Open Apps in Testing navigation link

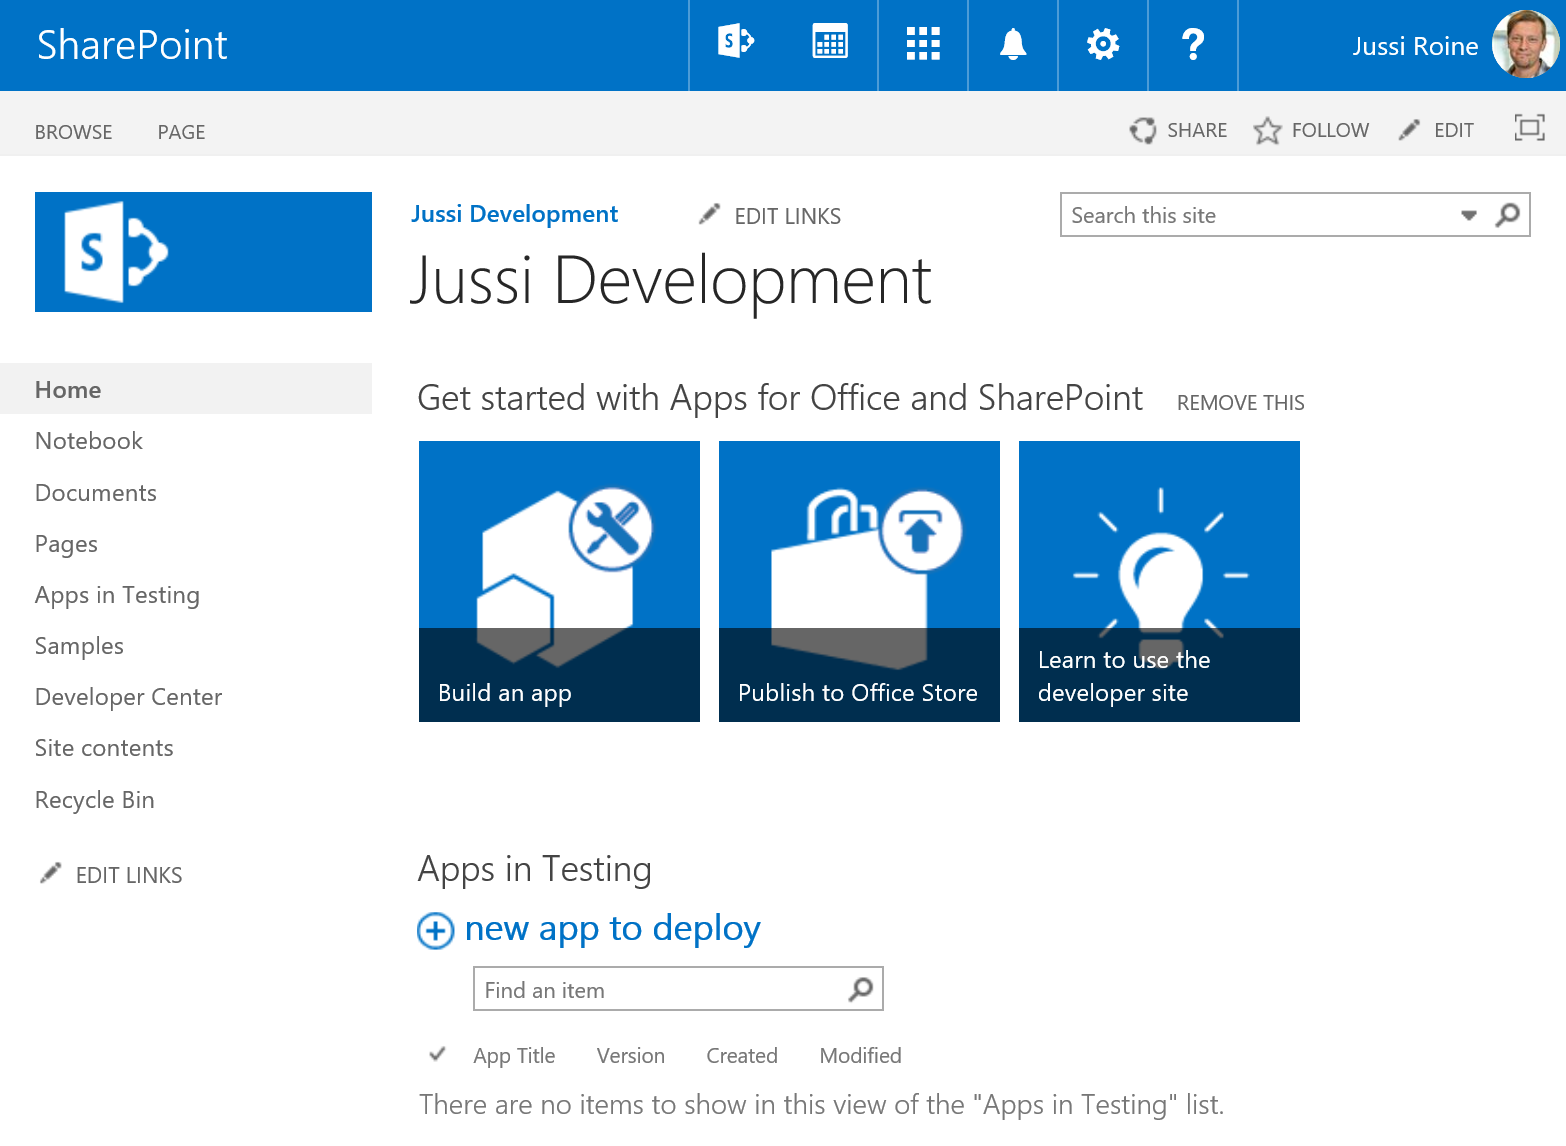(117, 595)
